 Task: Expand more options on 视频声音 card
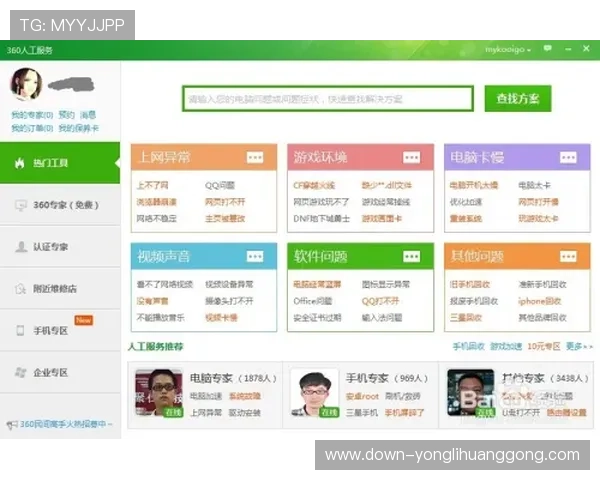[x=255, y=256]
